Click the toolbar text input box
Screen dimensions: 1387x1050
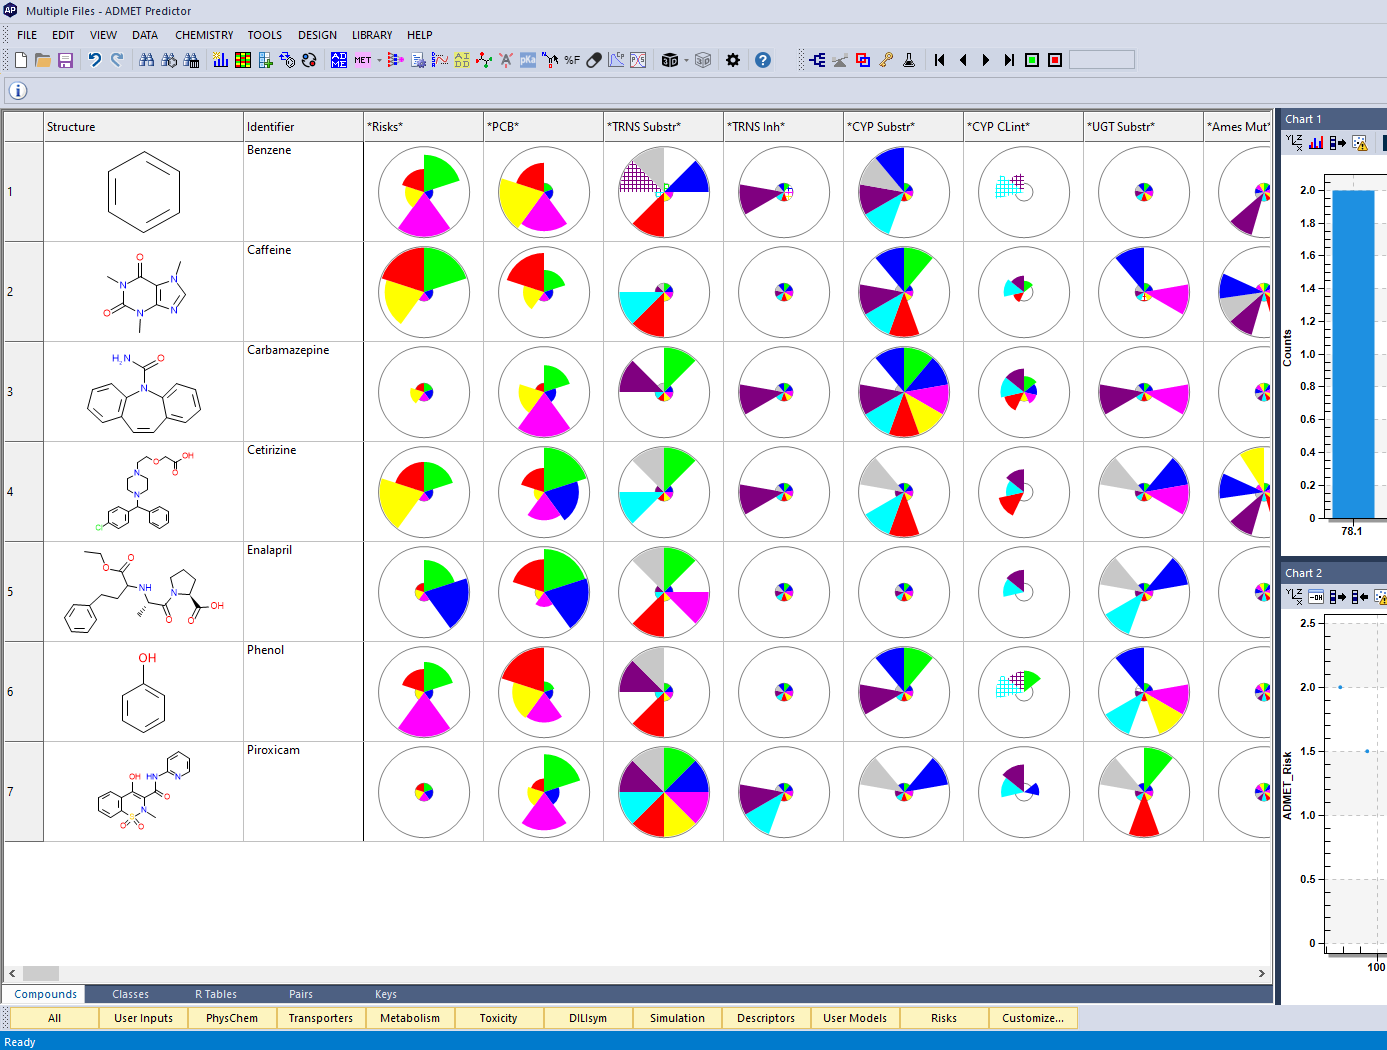[x=1102, y=60]
